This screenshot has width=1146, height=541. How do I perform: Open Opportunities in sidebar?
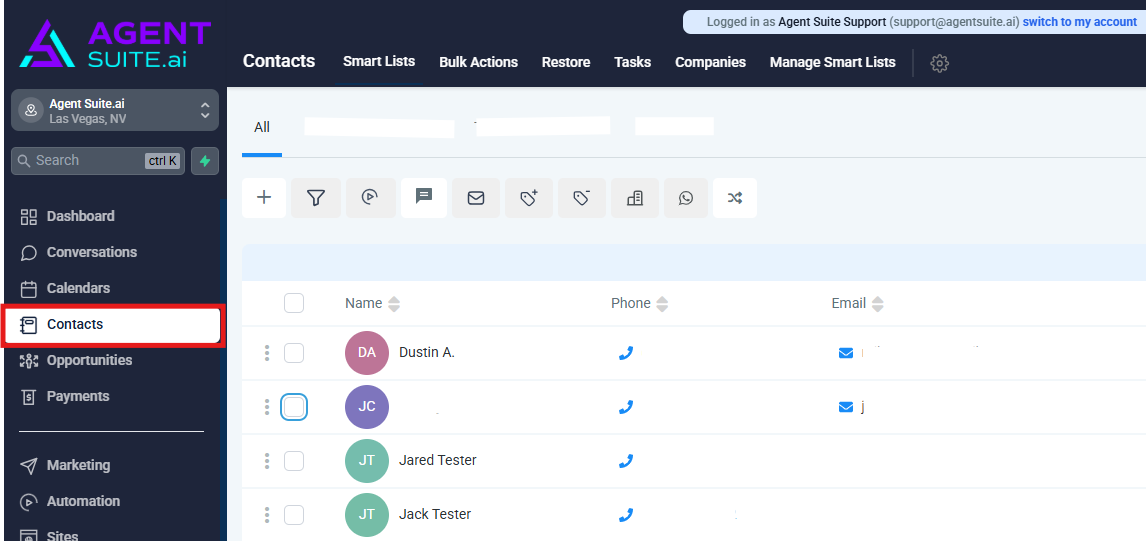click(x=89, y=360)
